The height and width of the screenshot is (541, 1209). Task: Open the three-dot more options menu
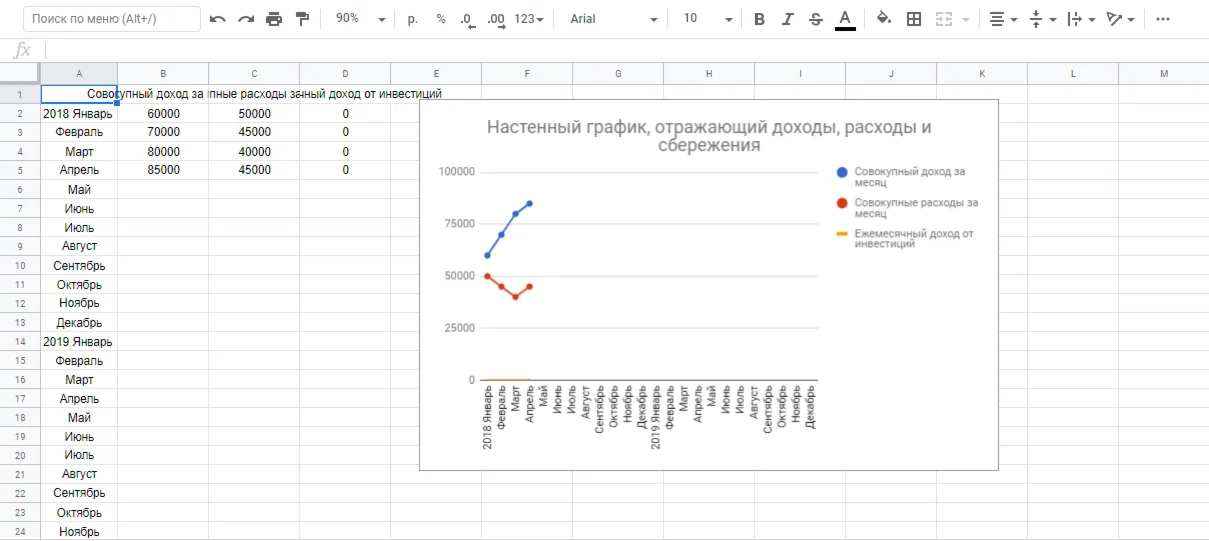(1163, 19)
